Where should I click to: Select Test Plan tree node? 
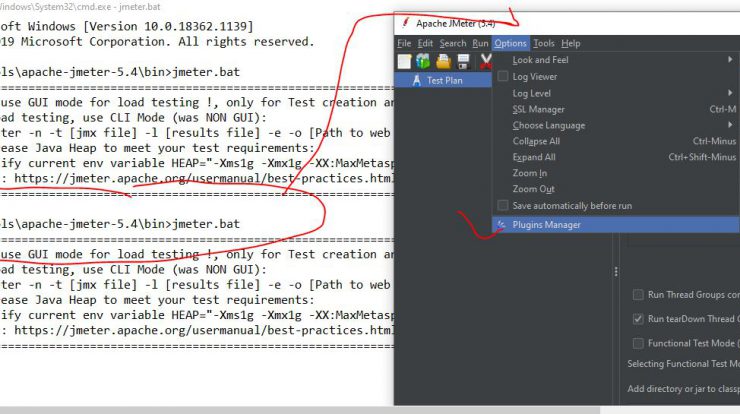click(x=443, y=80)
